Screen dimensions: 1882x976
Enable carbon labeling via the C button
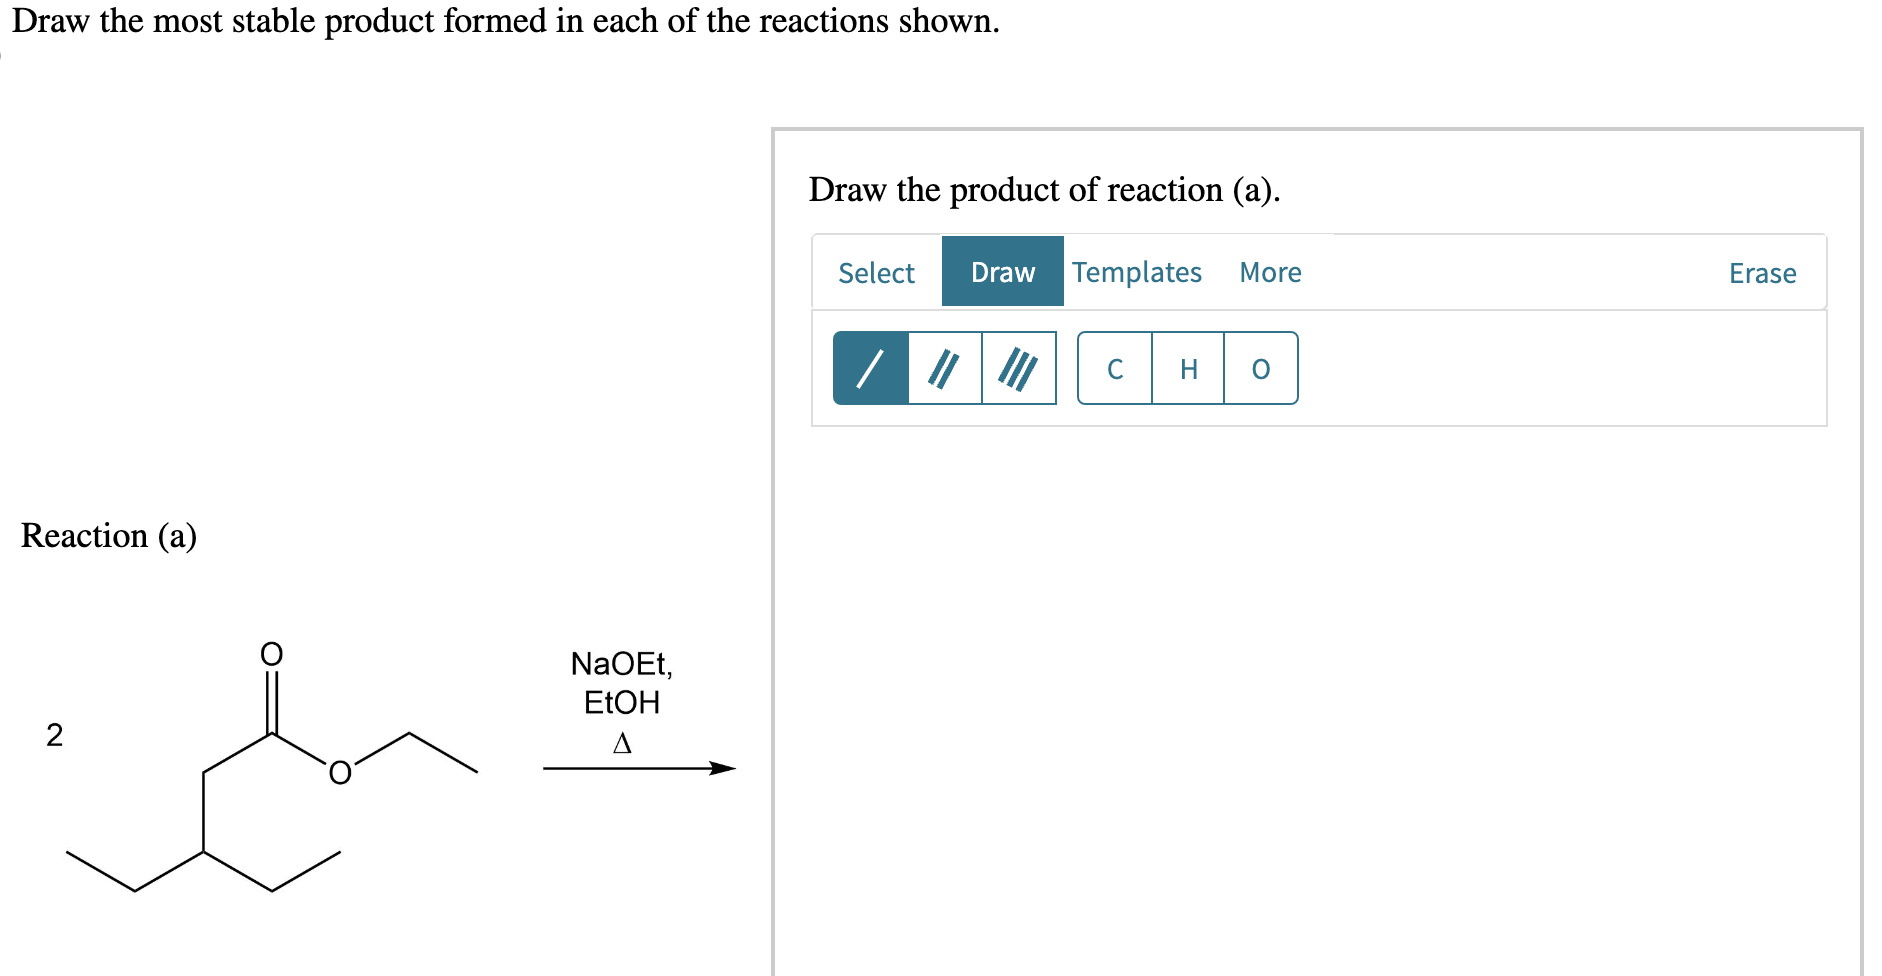[x=1114, y=369]
